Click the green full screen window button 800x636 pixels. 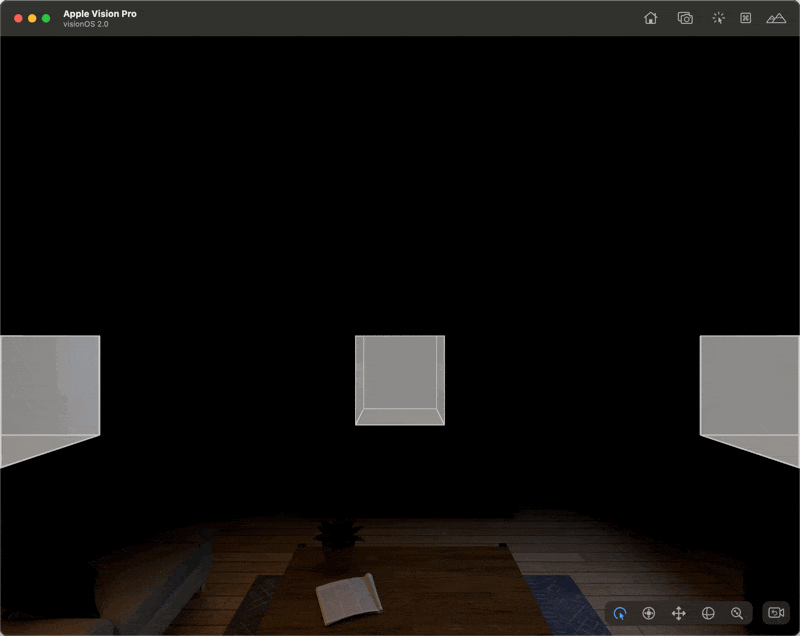tap(43, 17)
